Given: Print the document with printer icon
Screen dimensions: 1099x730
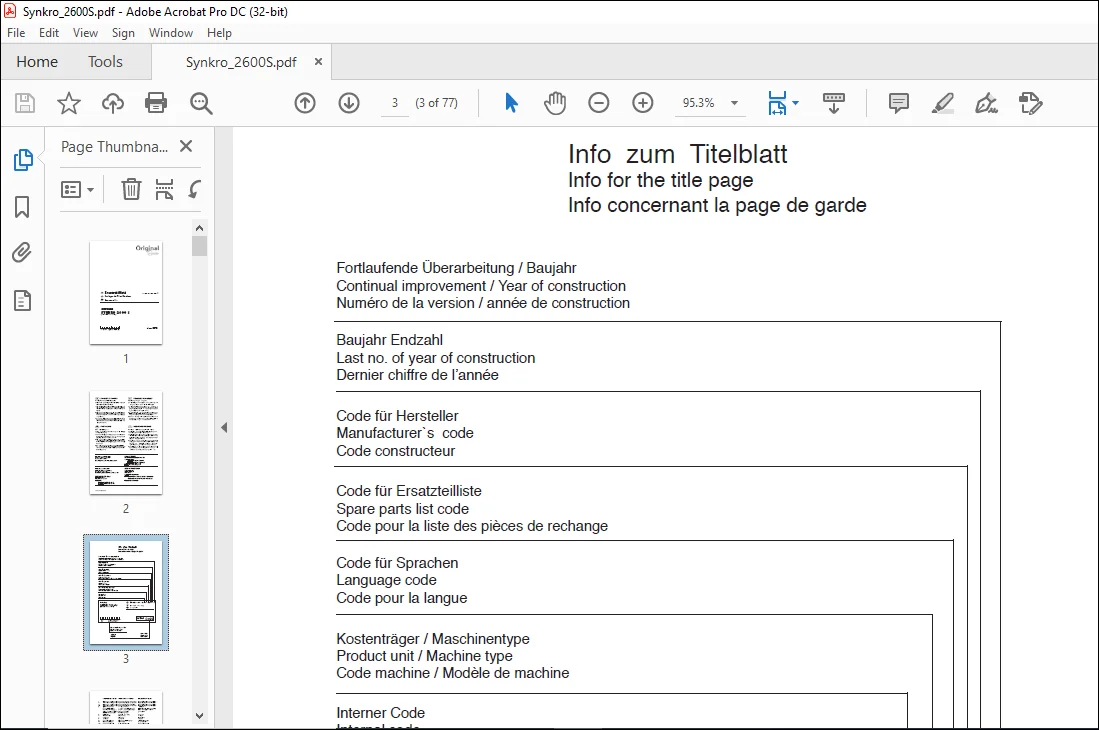Looking at the screenshot, I should (x=156, y=103).
